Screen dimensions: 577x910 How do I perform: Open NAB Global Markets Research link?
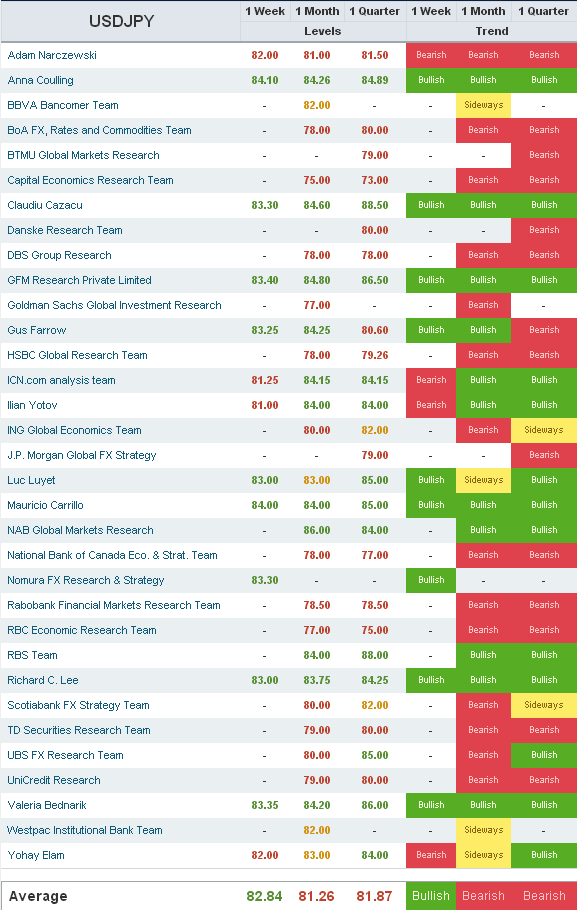pyautogui.click(x=80, y=530)
